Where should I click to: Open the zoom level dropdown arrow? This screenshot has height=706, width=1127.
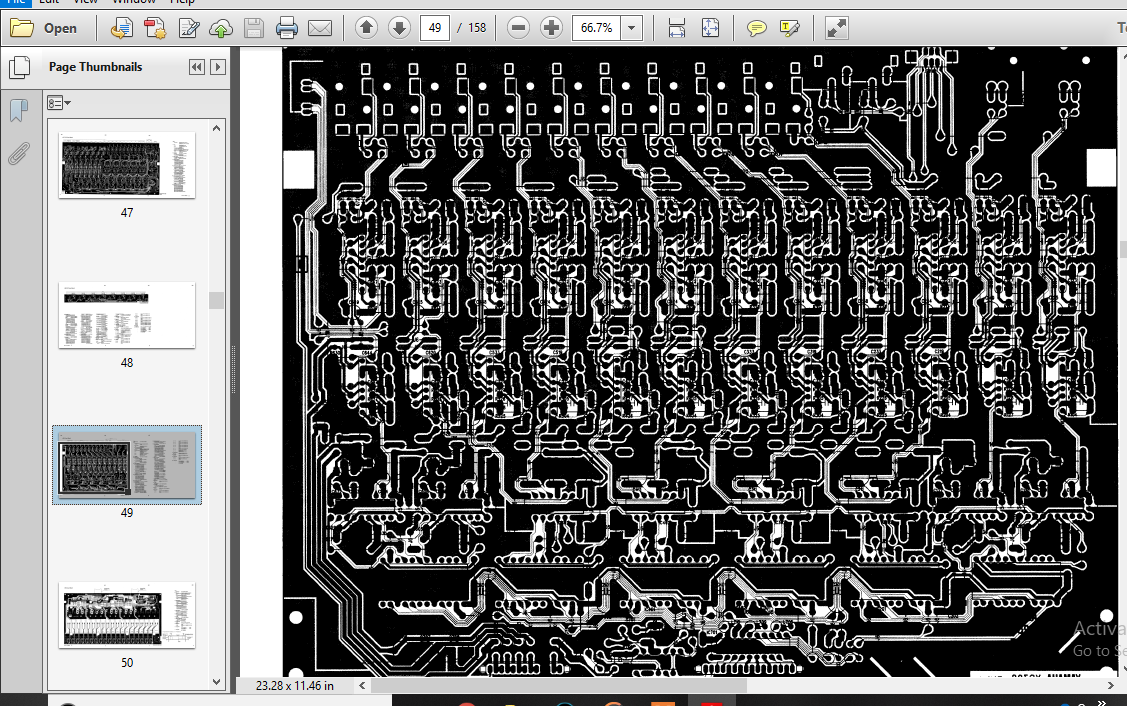(x=632, y=28)
